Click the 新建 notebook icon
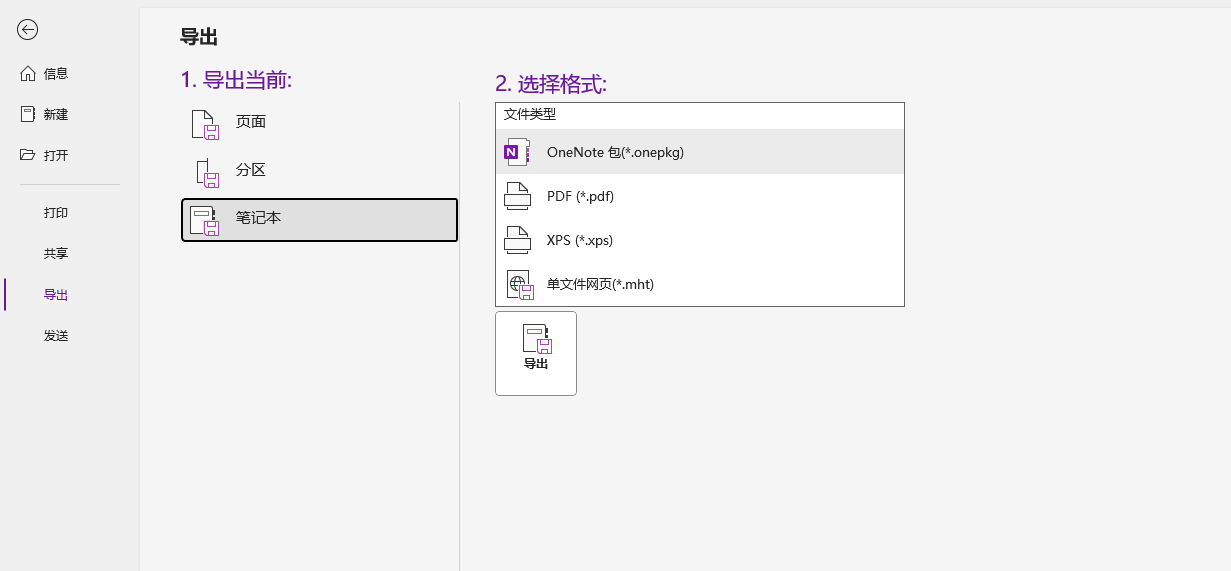1231x571 pixels. pos(28,114)
